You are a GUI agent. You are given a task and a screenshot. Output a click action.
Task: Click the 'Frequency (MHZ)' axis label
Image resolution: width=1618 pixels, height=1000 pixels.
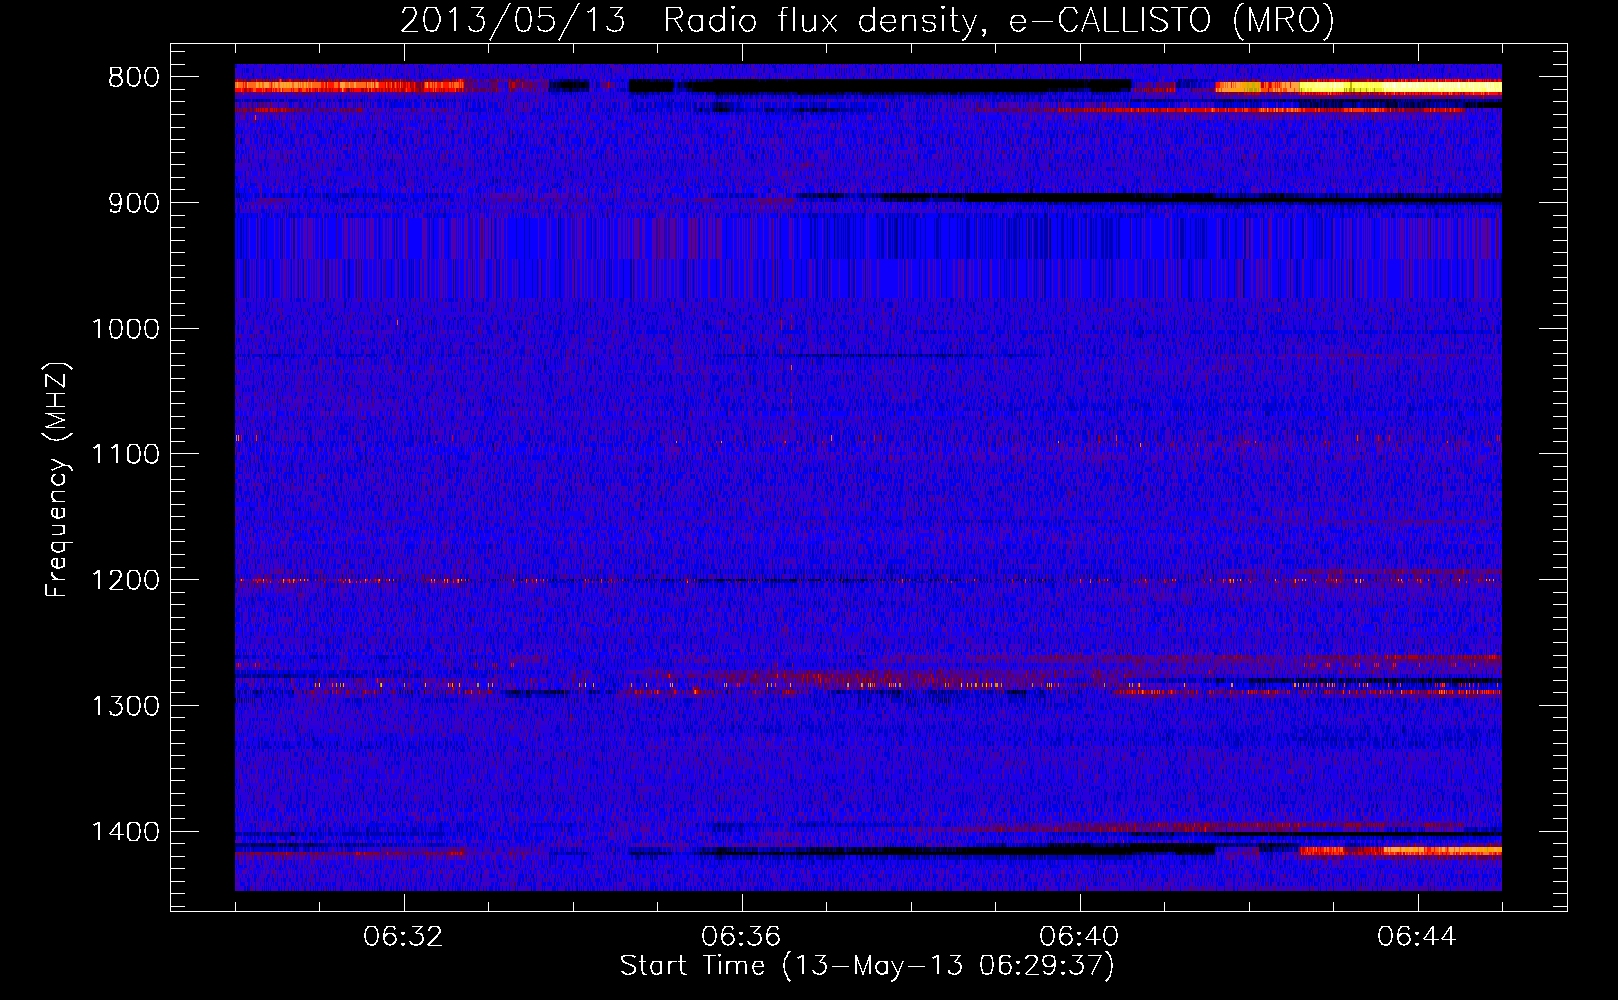tap(57, 479)
